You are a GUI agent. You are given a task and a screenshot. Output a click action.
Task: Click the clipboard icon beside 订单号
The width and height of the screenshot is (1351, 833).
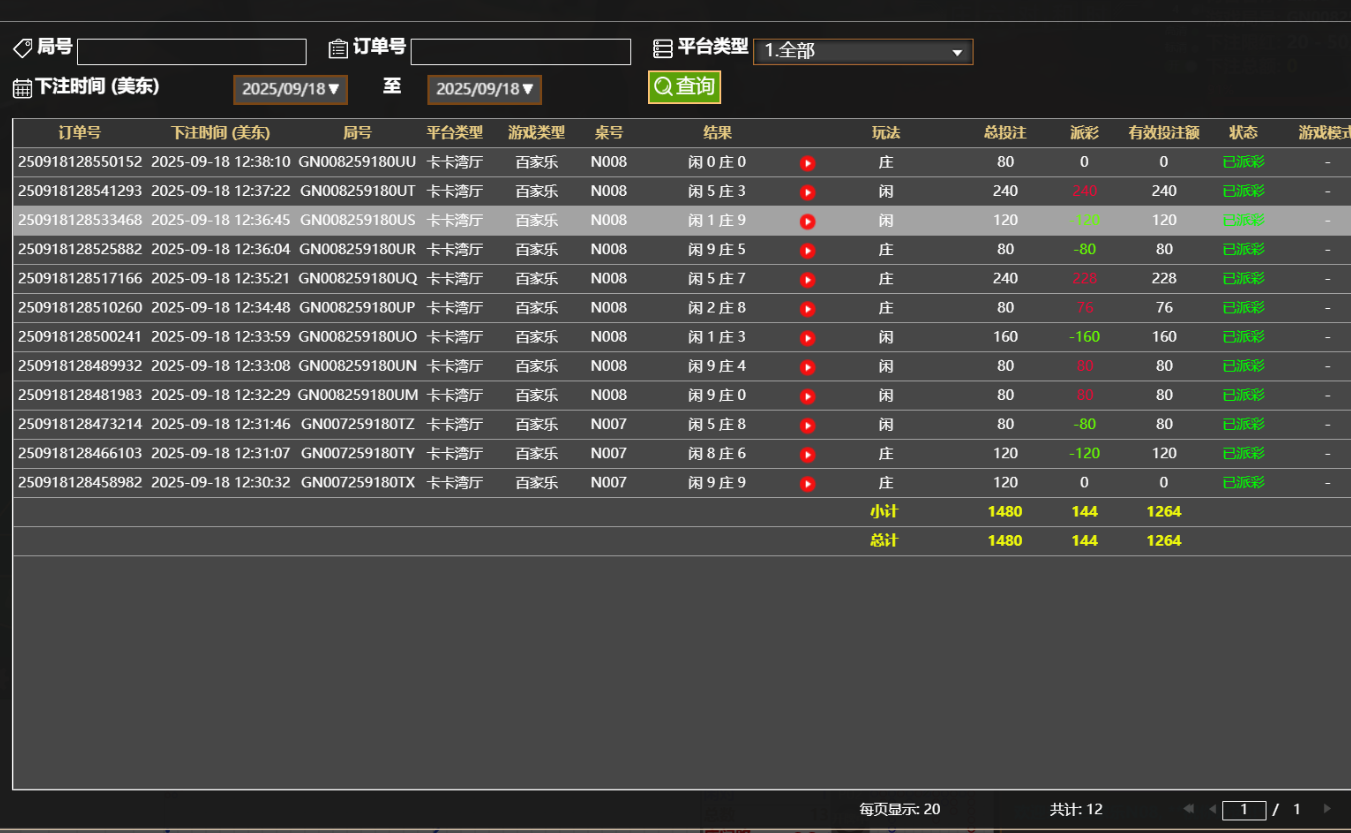coord(336,46)
